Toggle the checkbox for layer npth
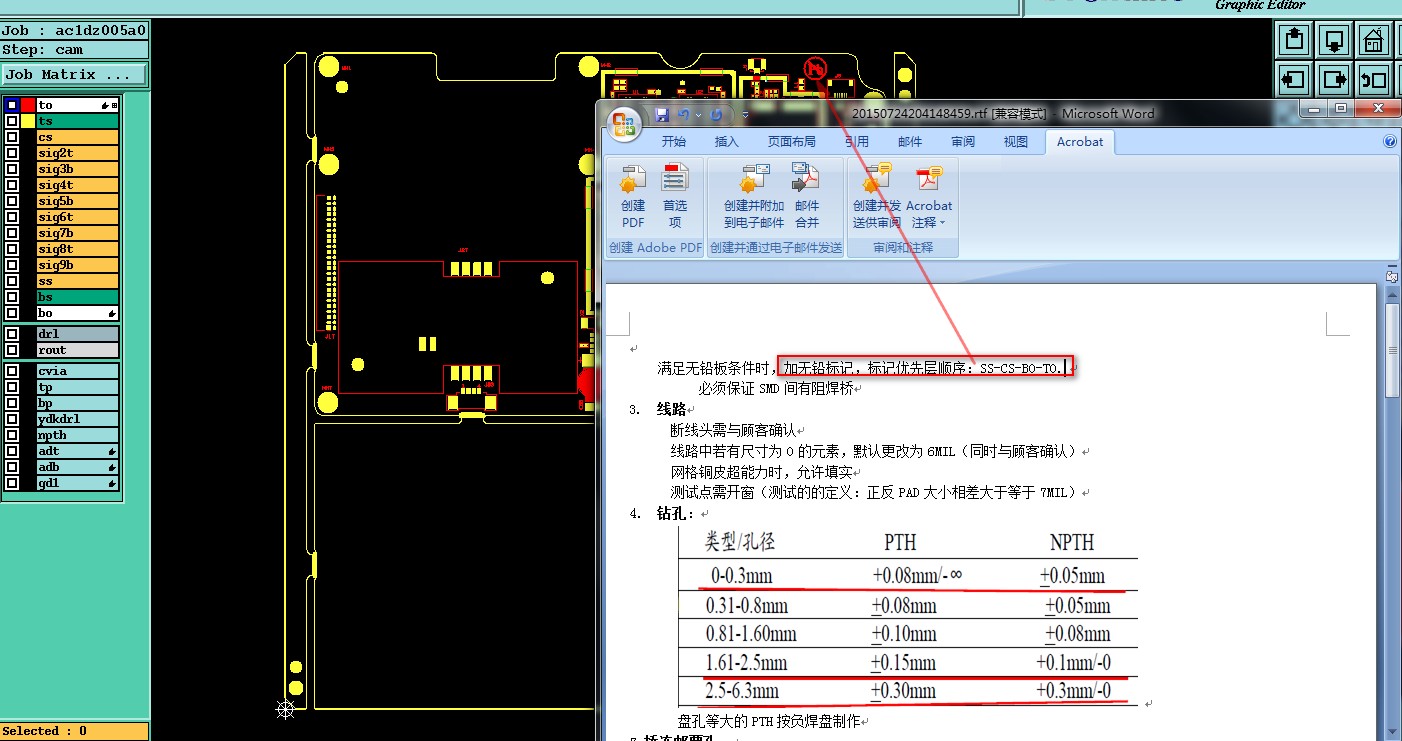The image size is (1402, 741). point(12,435)
